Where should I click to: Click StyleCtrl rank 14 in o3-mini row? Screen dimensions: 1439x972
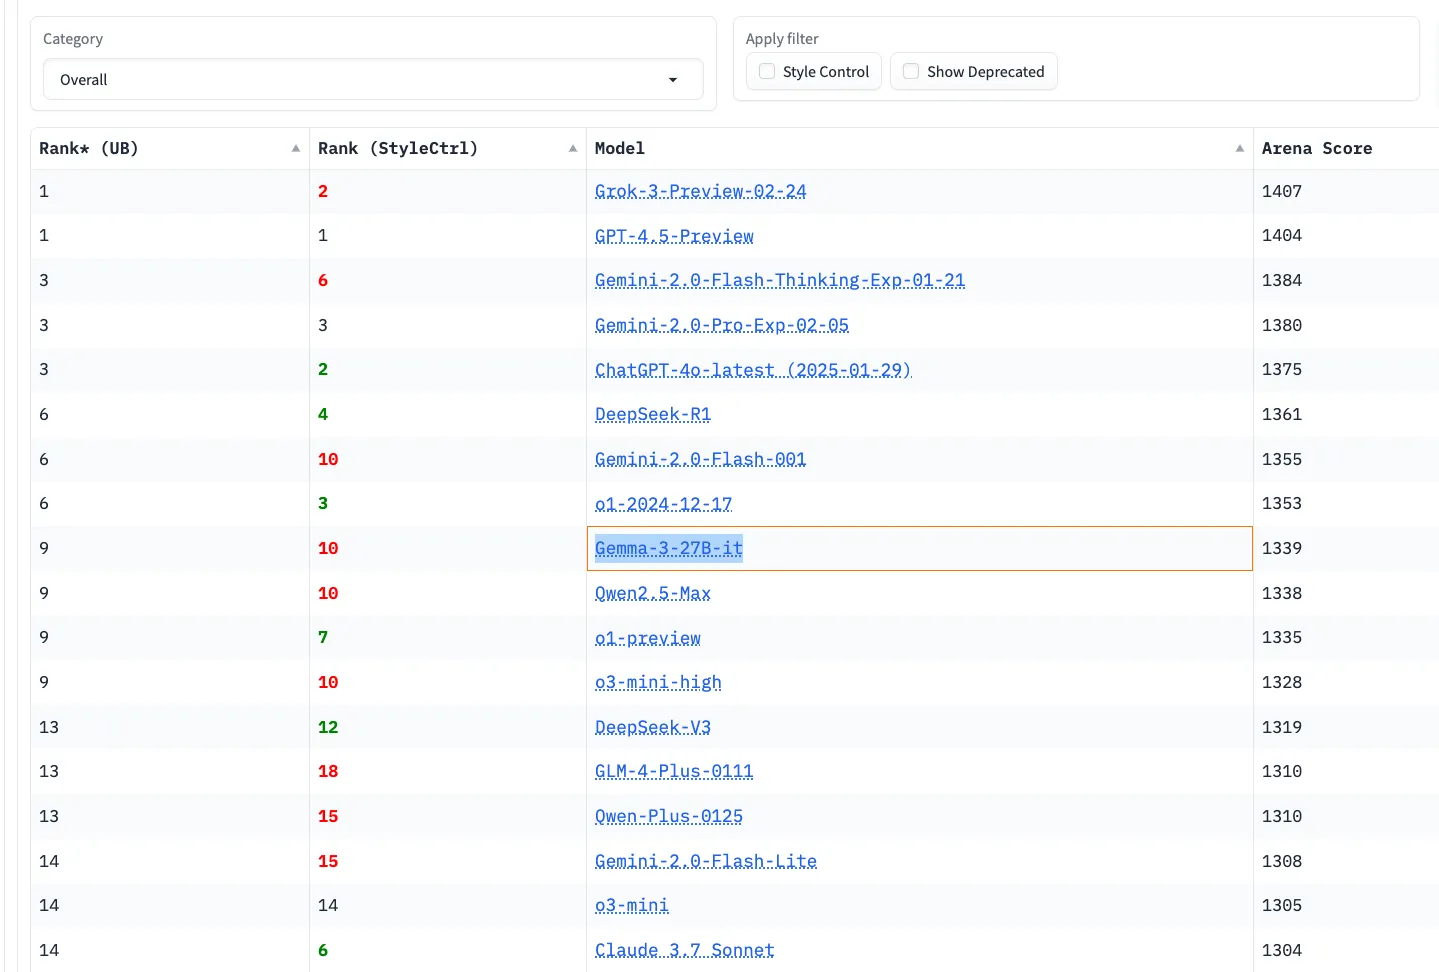pyautogui.click(x=328, y=905)
